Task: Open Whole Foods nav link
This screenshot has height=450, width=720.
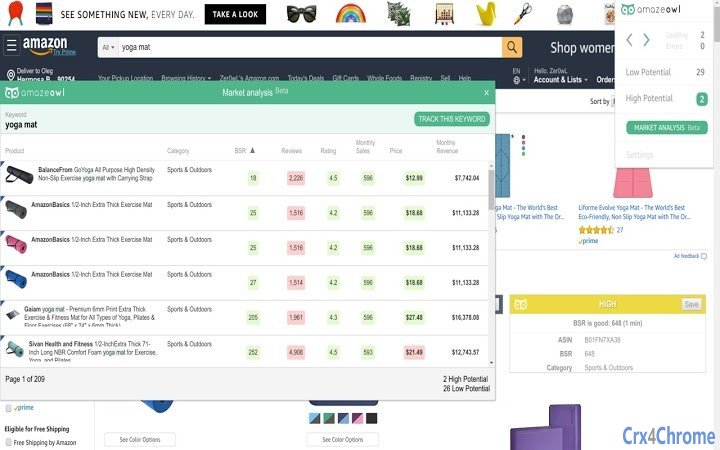Action: (384, 78)
